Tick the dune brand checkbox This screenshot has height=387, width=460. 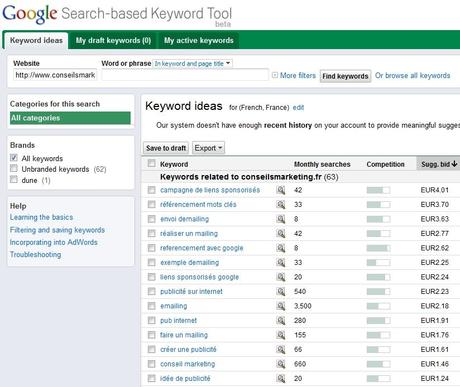pyautogui.click(x=14, y=180)
